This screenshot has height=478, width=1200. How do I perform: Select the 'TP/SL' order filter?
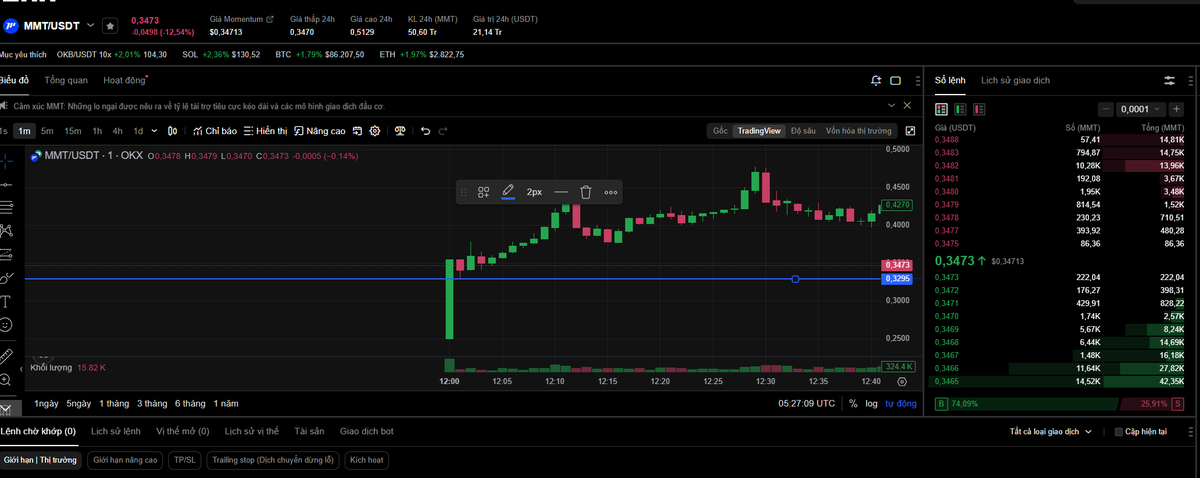[x=184, y=460]
